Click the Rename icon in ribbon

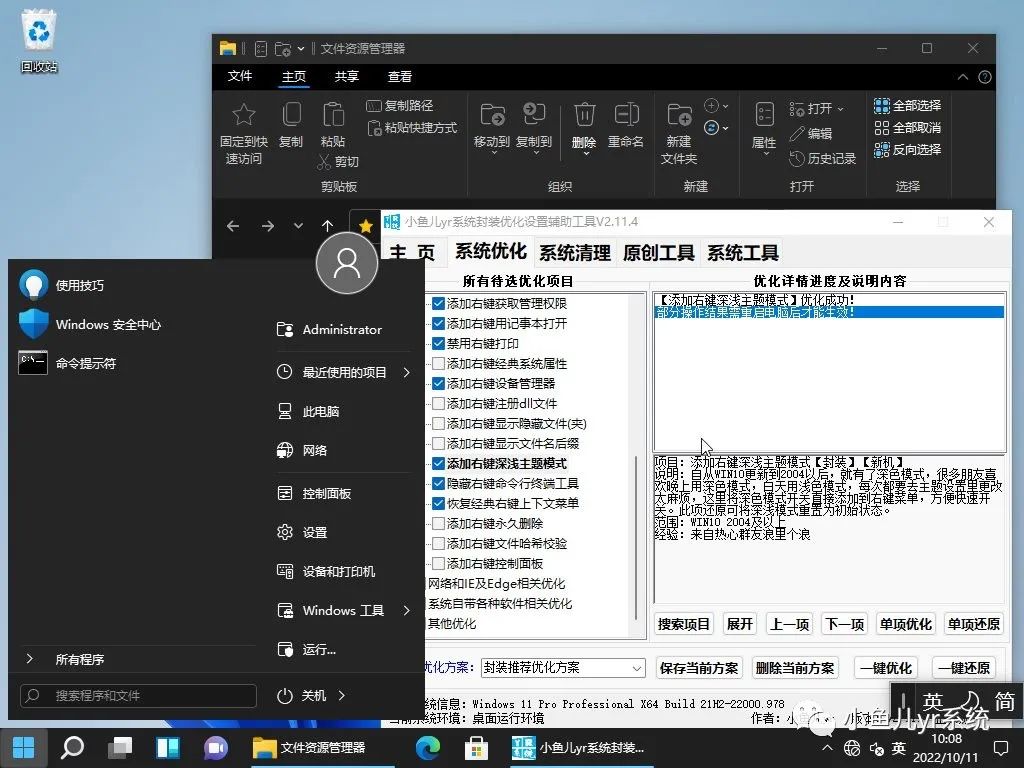(626, 114)
